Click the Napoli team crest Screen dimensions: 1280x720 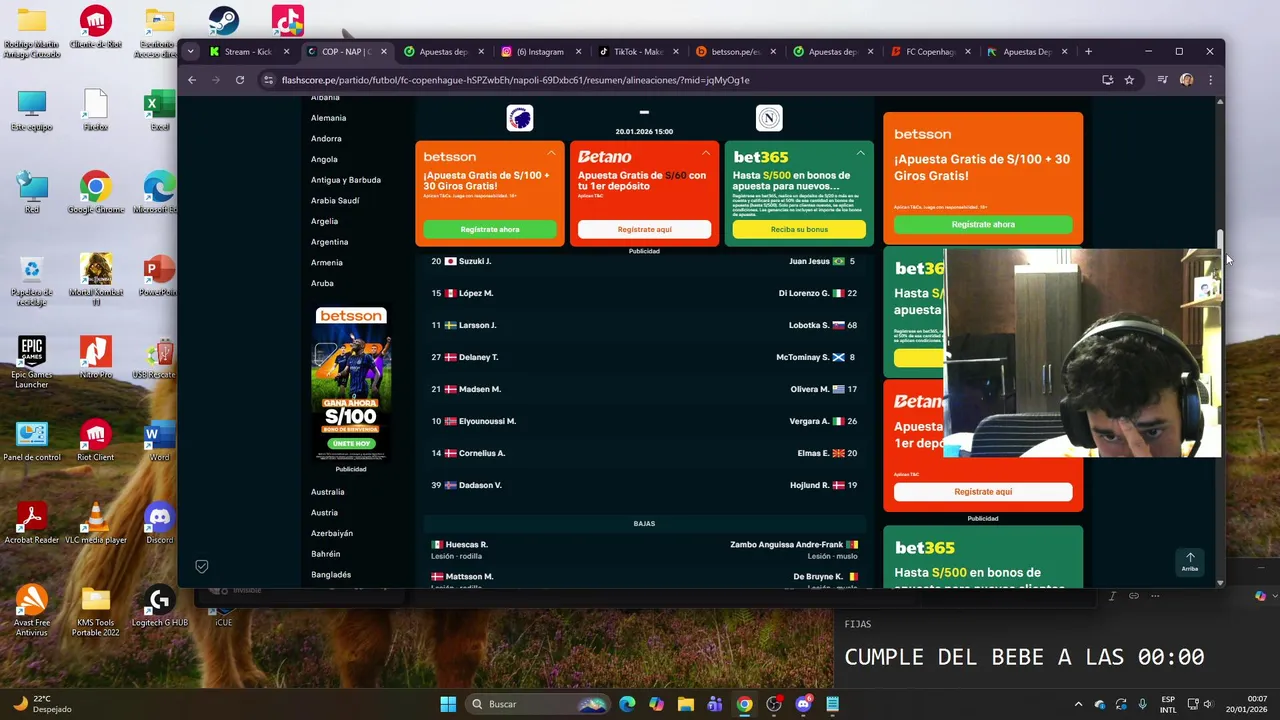click(769, 118)
